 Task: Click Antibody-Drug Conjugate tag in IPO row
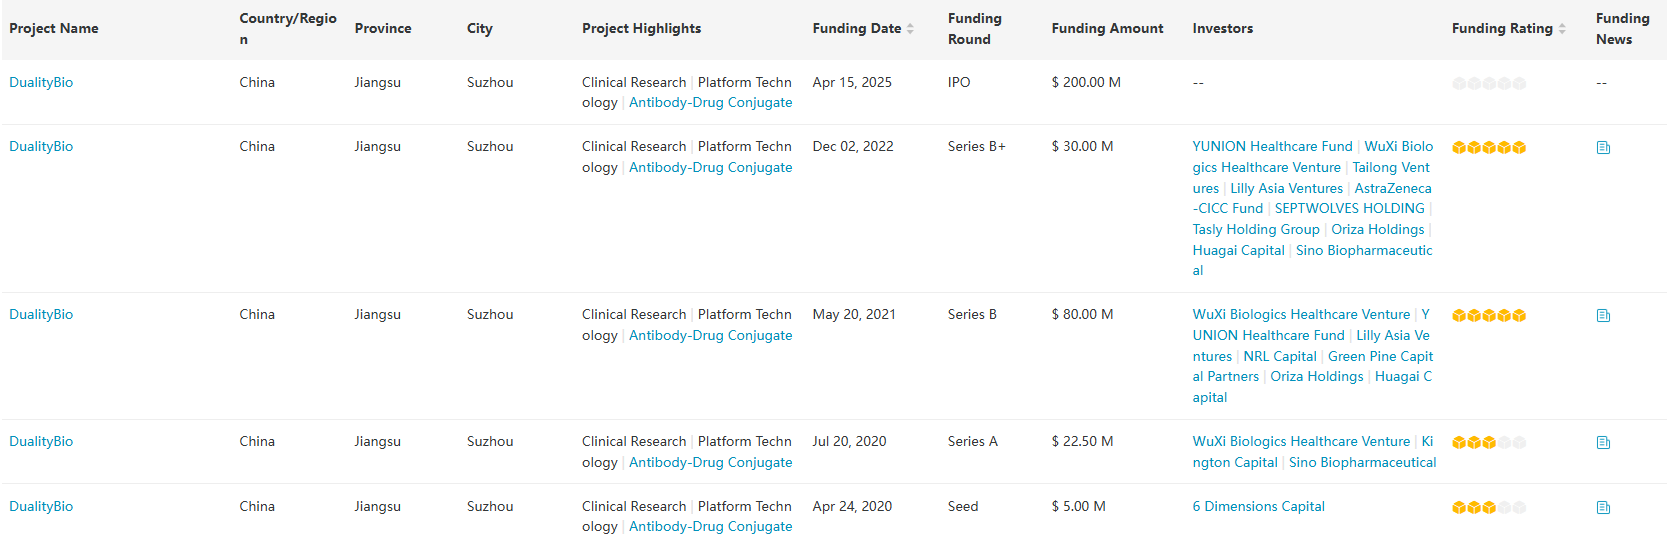pos(710,103)
